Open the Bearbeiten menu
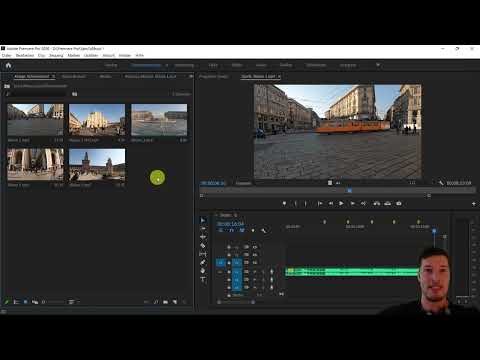The height and width of the screenshot is (360, 480). [25, 55]
